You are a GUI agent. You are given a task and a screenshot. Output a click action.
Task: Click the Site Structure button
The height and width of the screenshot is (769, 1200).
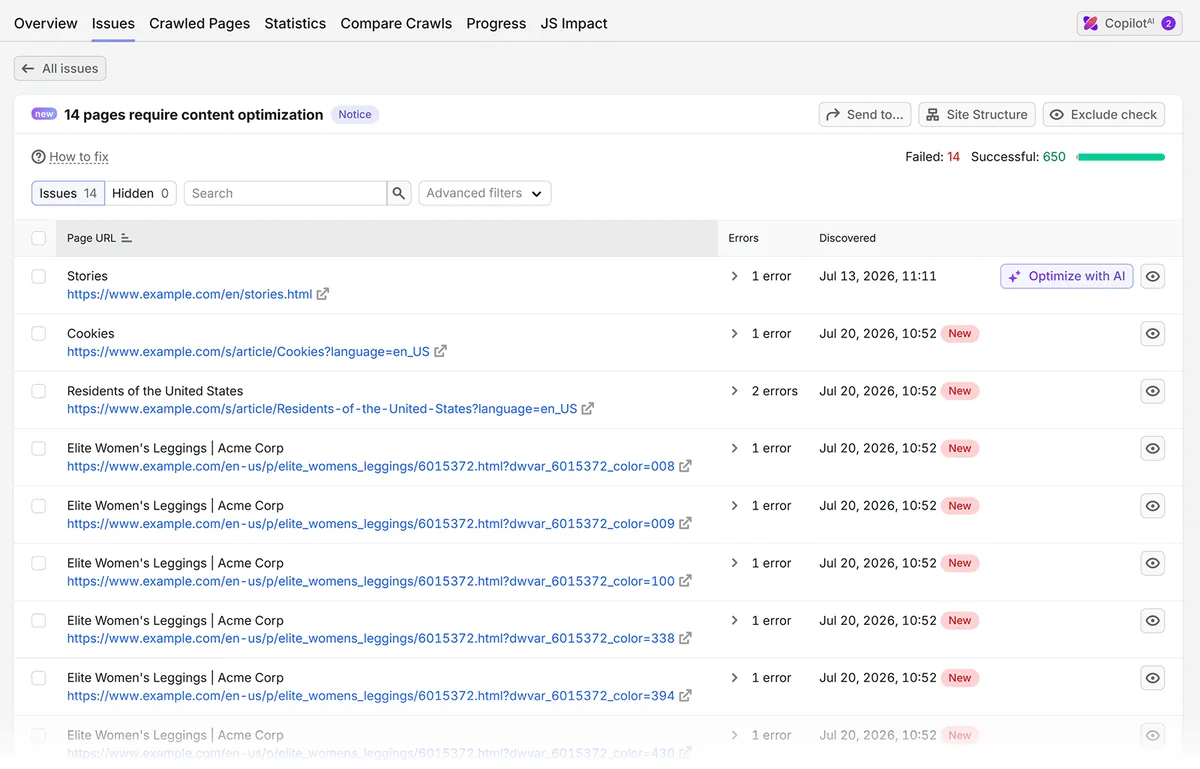pos(977,114)
